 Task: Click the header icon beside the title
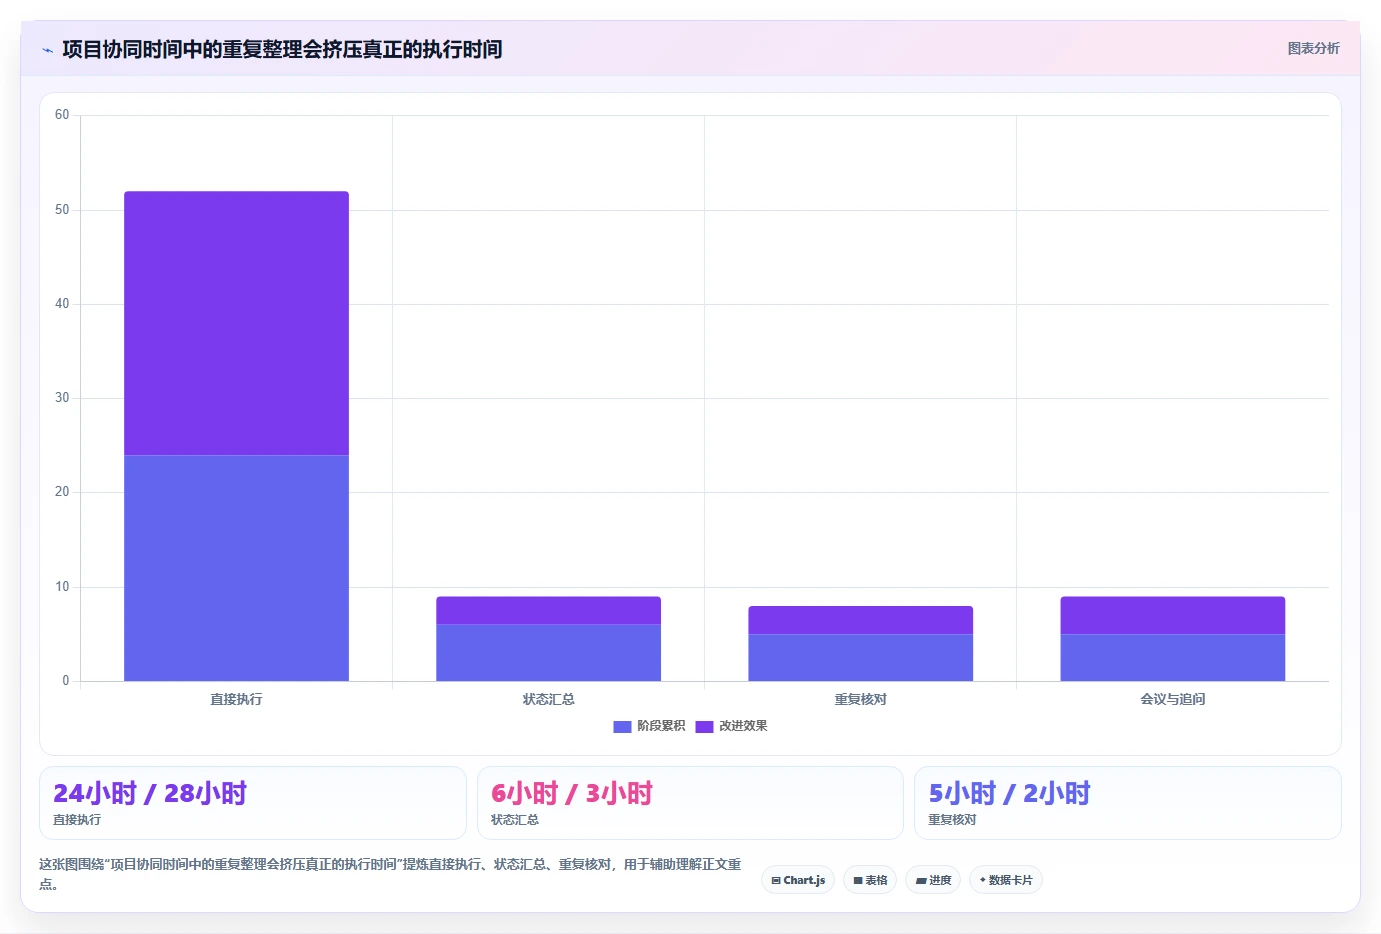[47, 50]
